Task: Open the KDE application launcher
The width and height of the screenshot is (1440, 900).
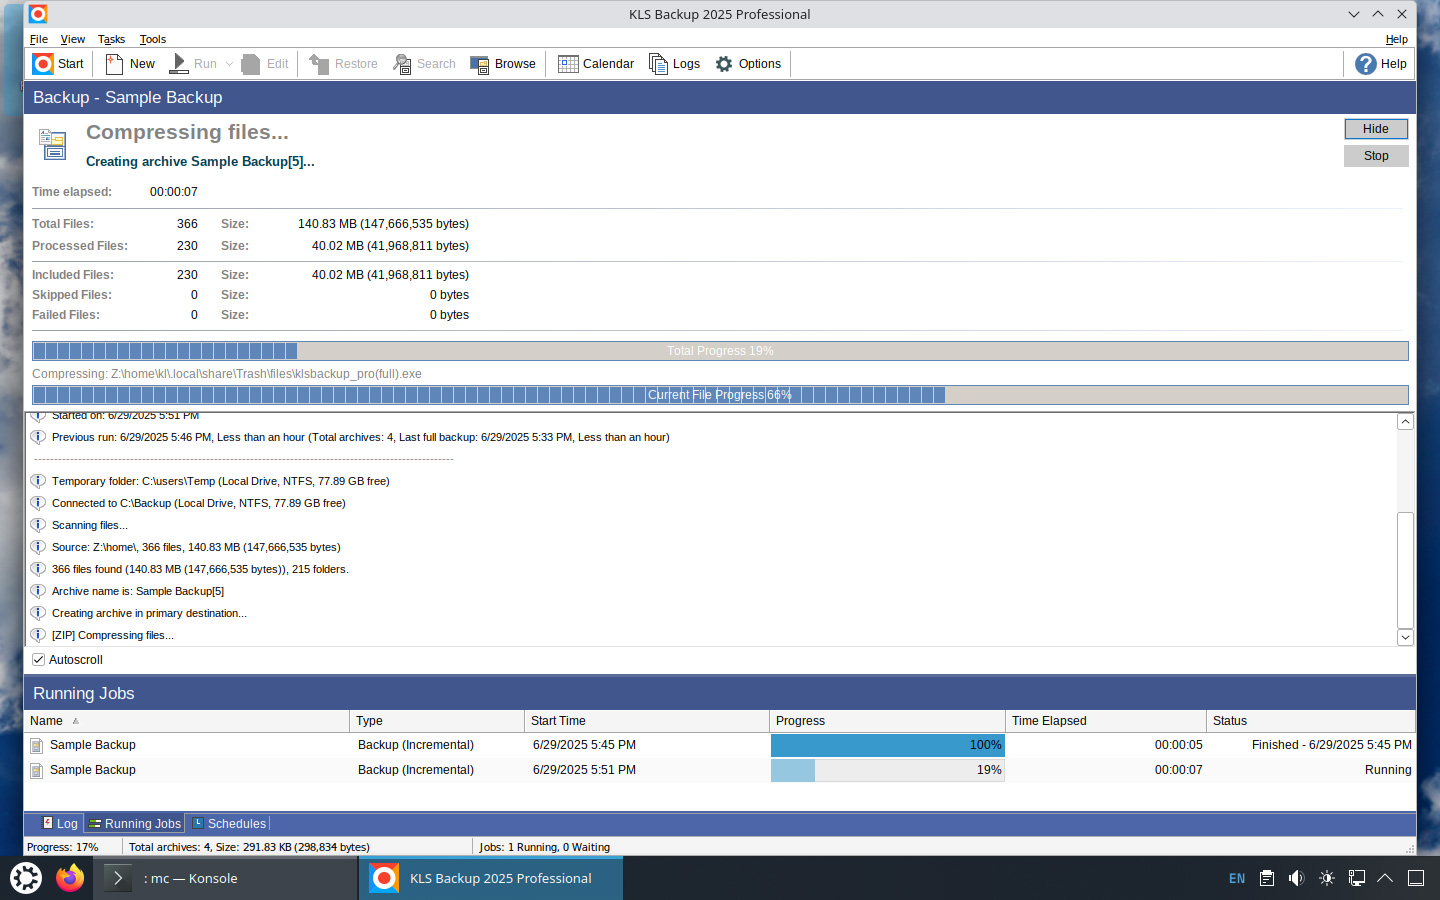Action: coord(26,878)
